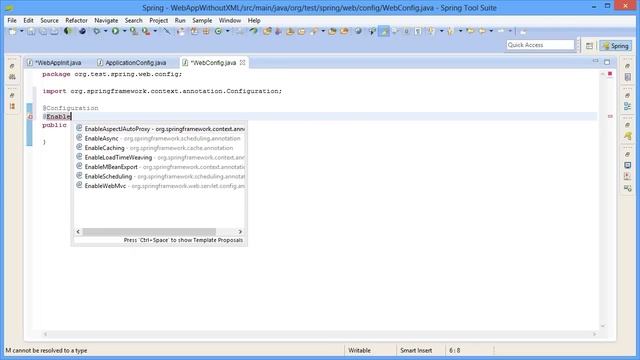The width and height of the screenshot is (640, 360).
Task: Click the Back navigation arrow icon
Action: 482,31
